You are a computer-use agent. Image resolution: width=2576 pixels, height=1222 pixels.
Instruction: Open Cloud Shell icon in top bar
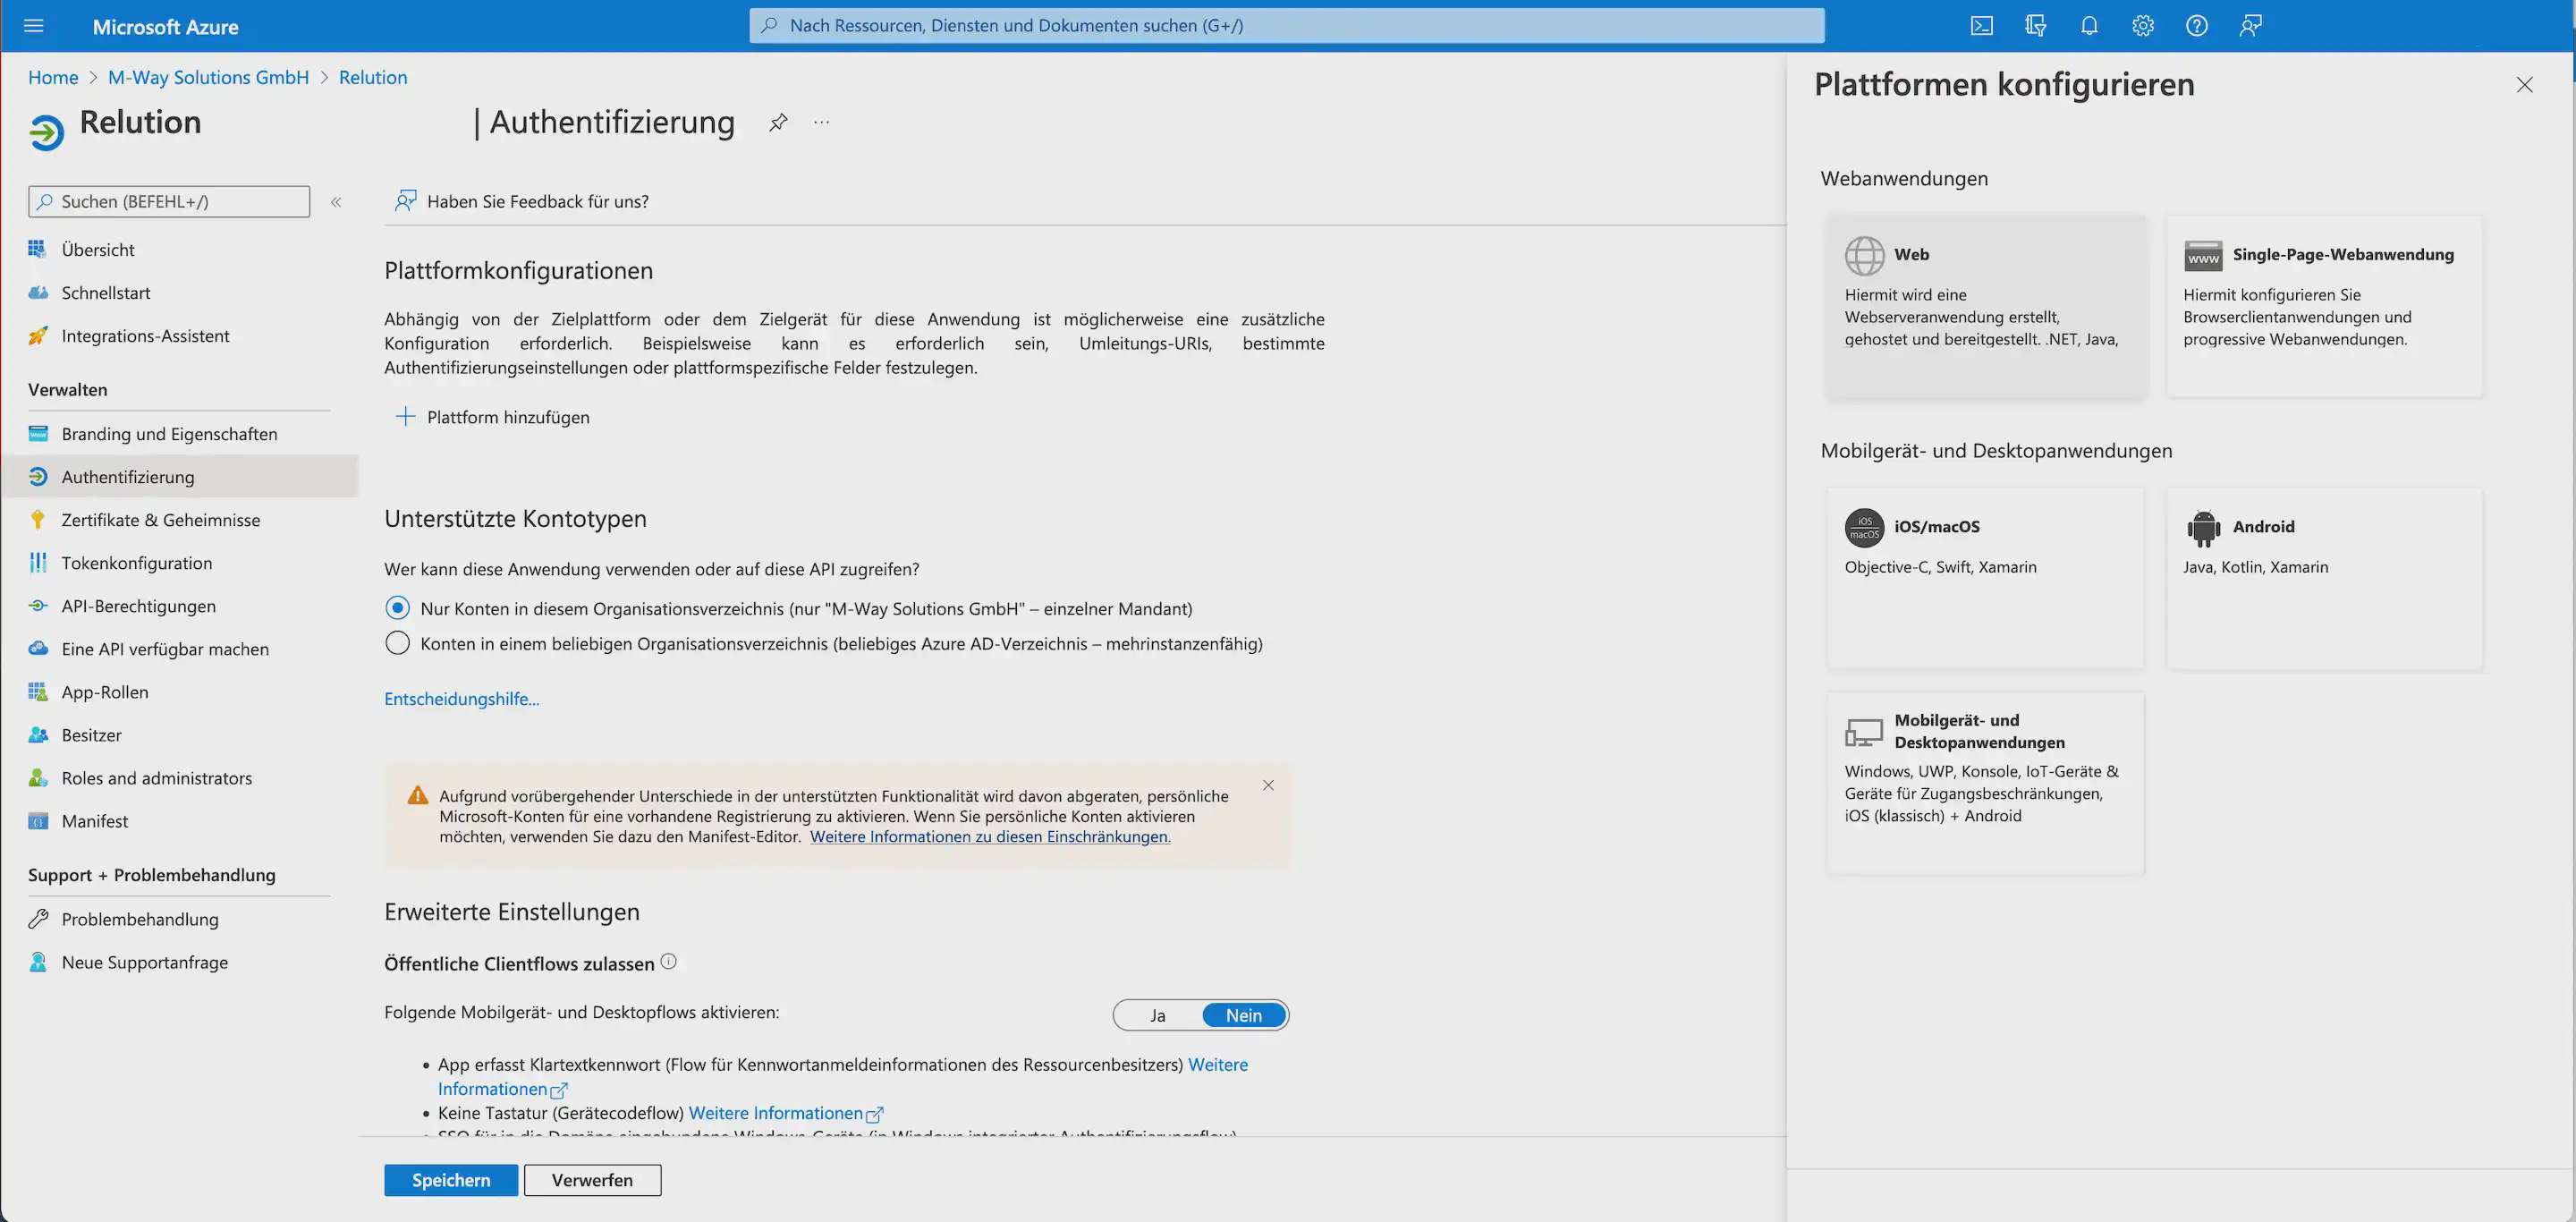click(1981, 26)
